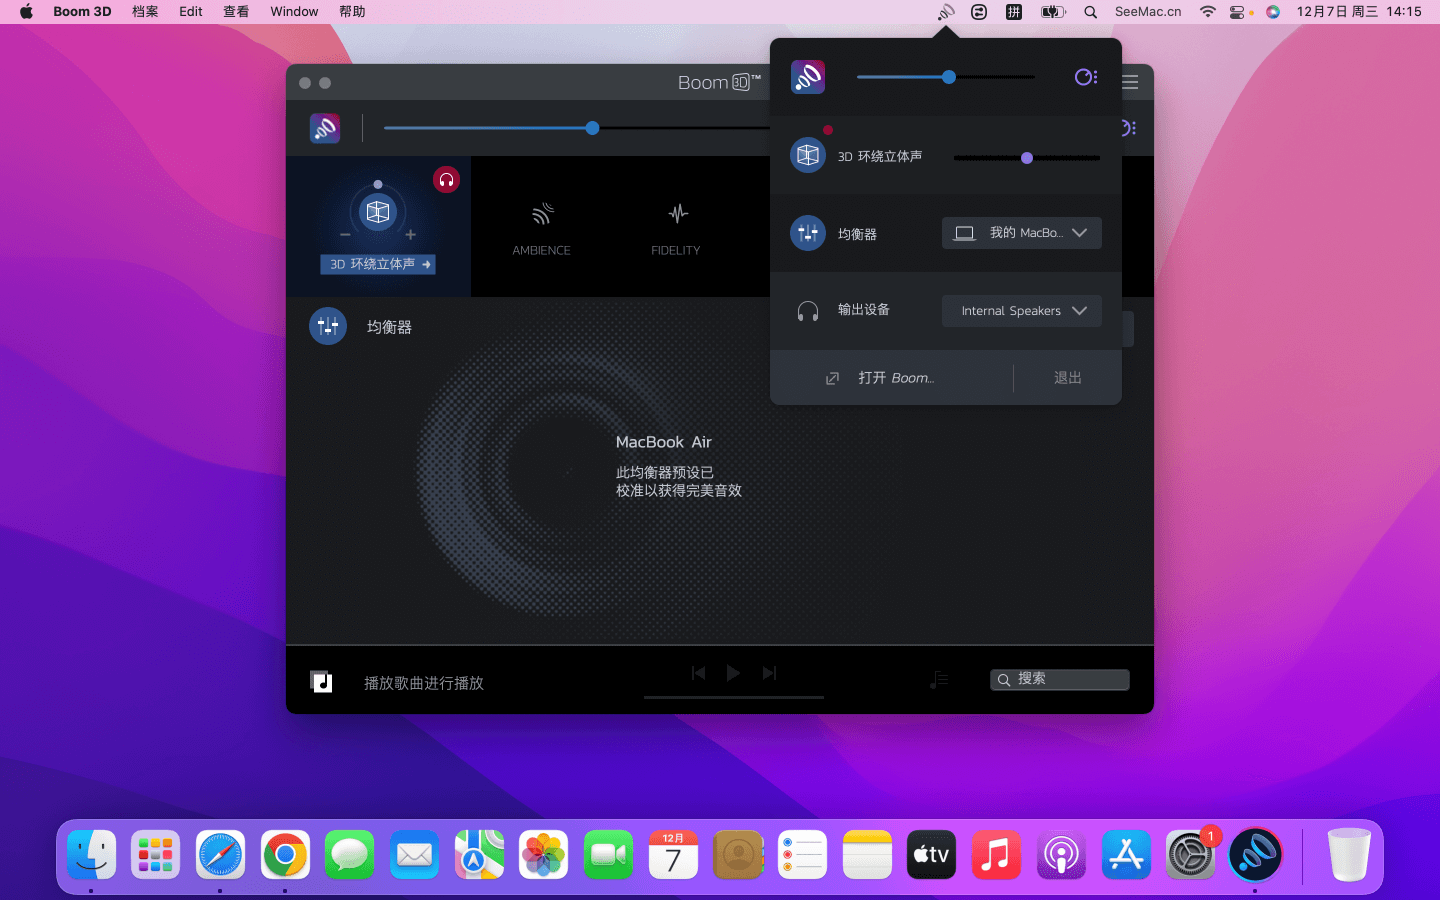
Task: Click the popup's audio boost circle icon
Action: coord(1085,77)
